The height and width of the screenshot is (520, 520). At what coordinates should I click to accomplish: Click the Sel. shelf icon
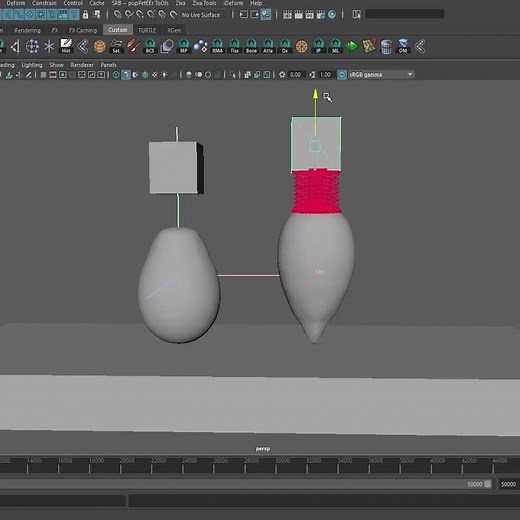click(x=116, y=46)
